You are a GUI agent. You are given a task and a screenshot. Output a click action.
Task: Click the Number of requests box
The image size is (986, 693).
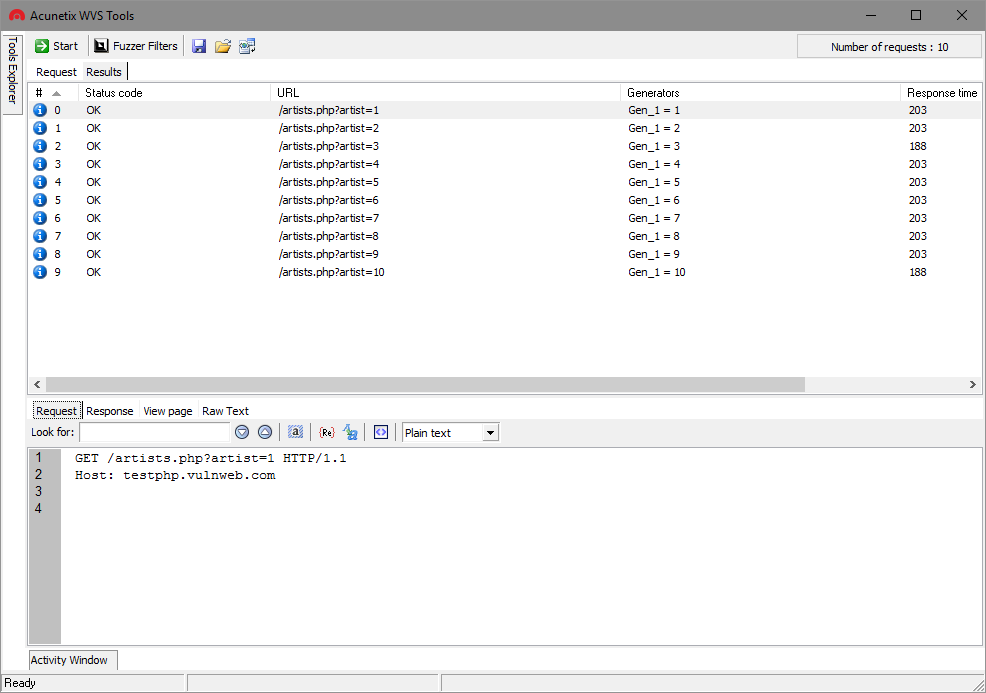(x=889, y=47)
